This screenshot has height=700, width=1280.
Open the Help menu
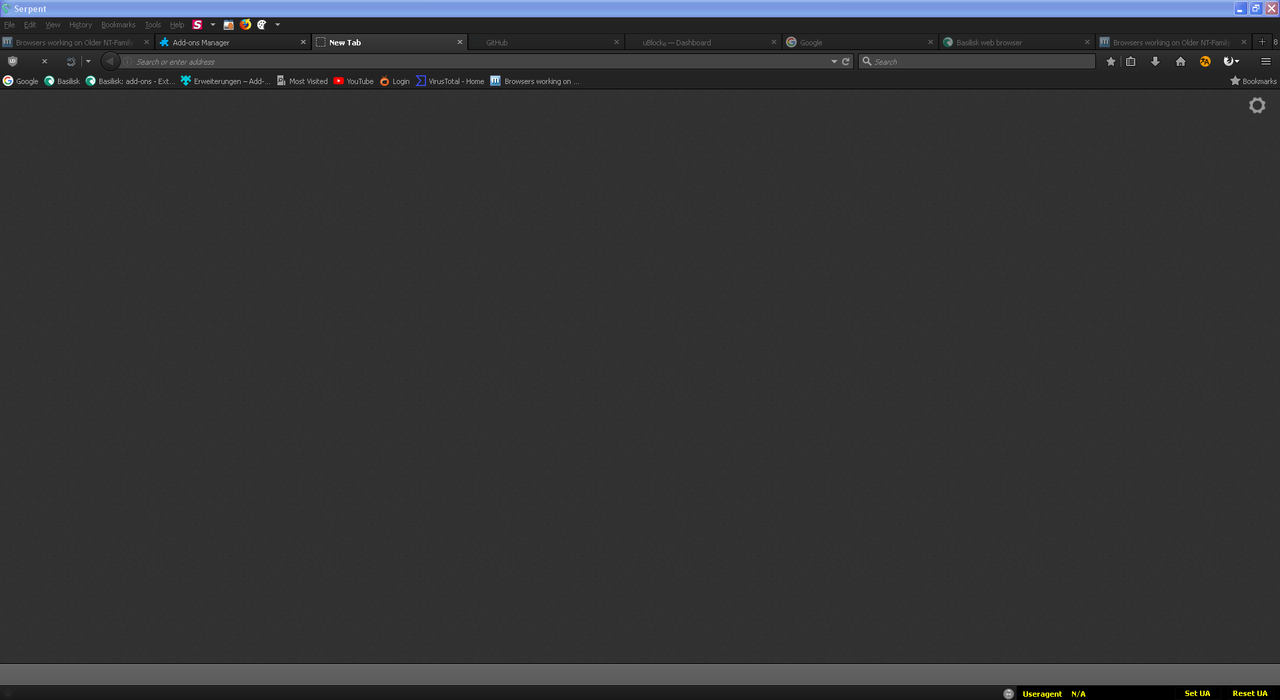pyautogui.click(x=177, y=25)
